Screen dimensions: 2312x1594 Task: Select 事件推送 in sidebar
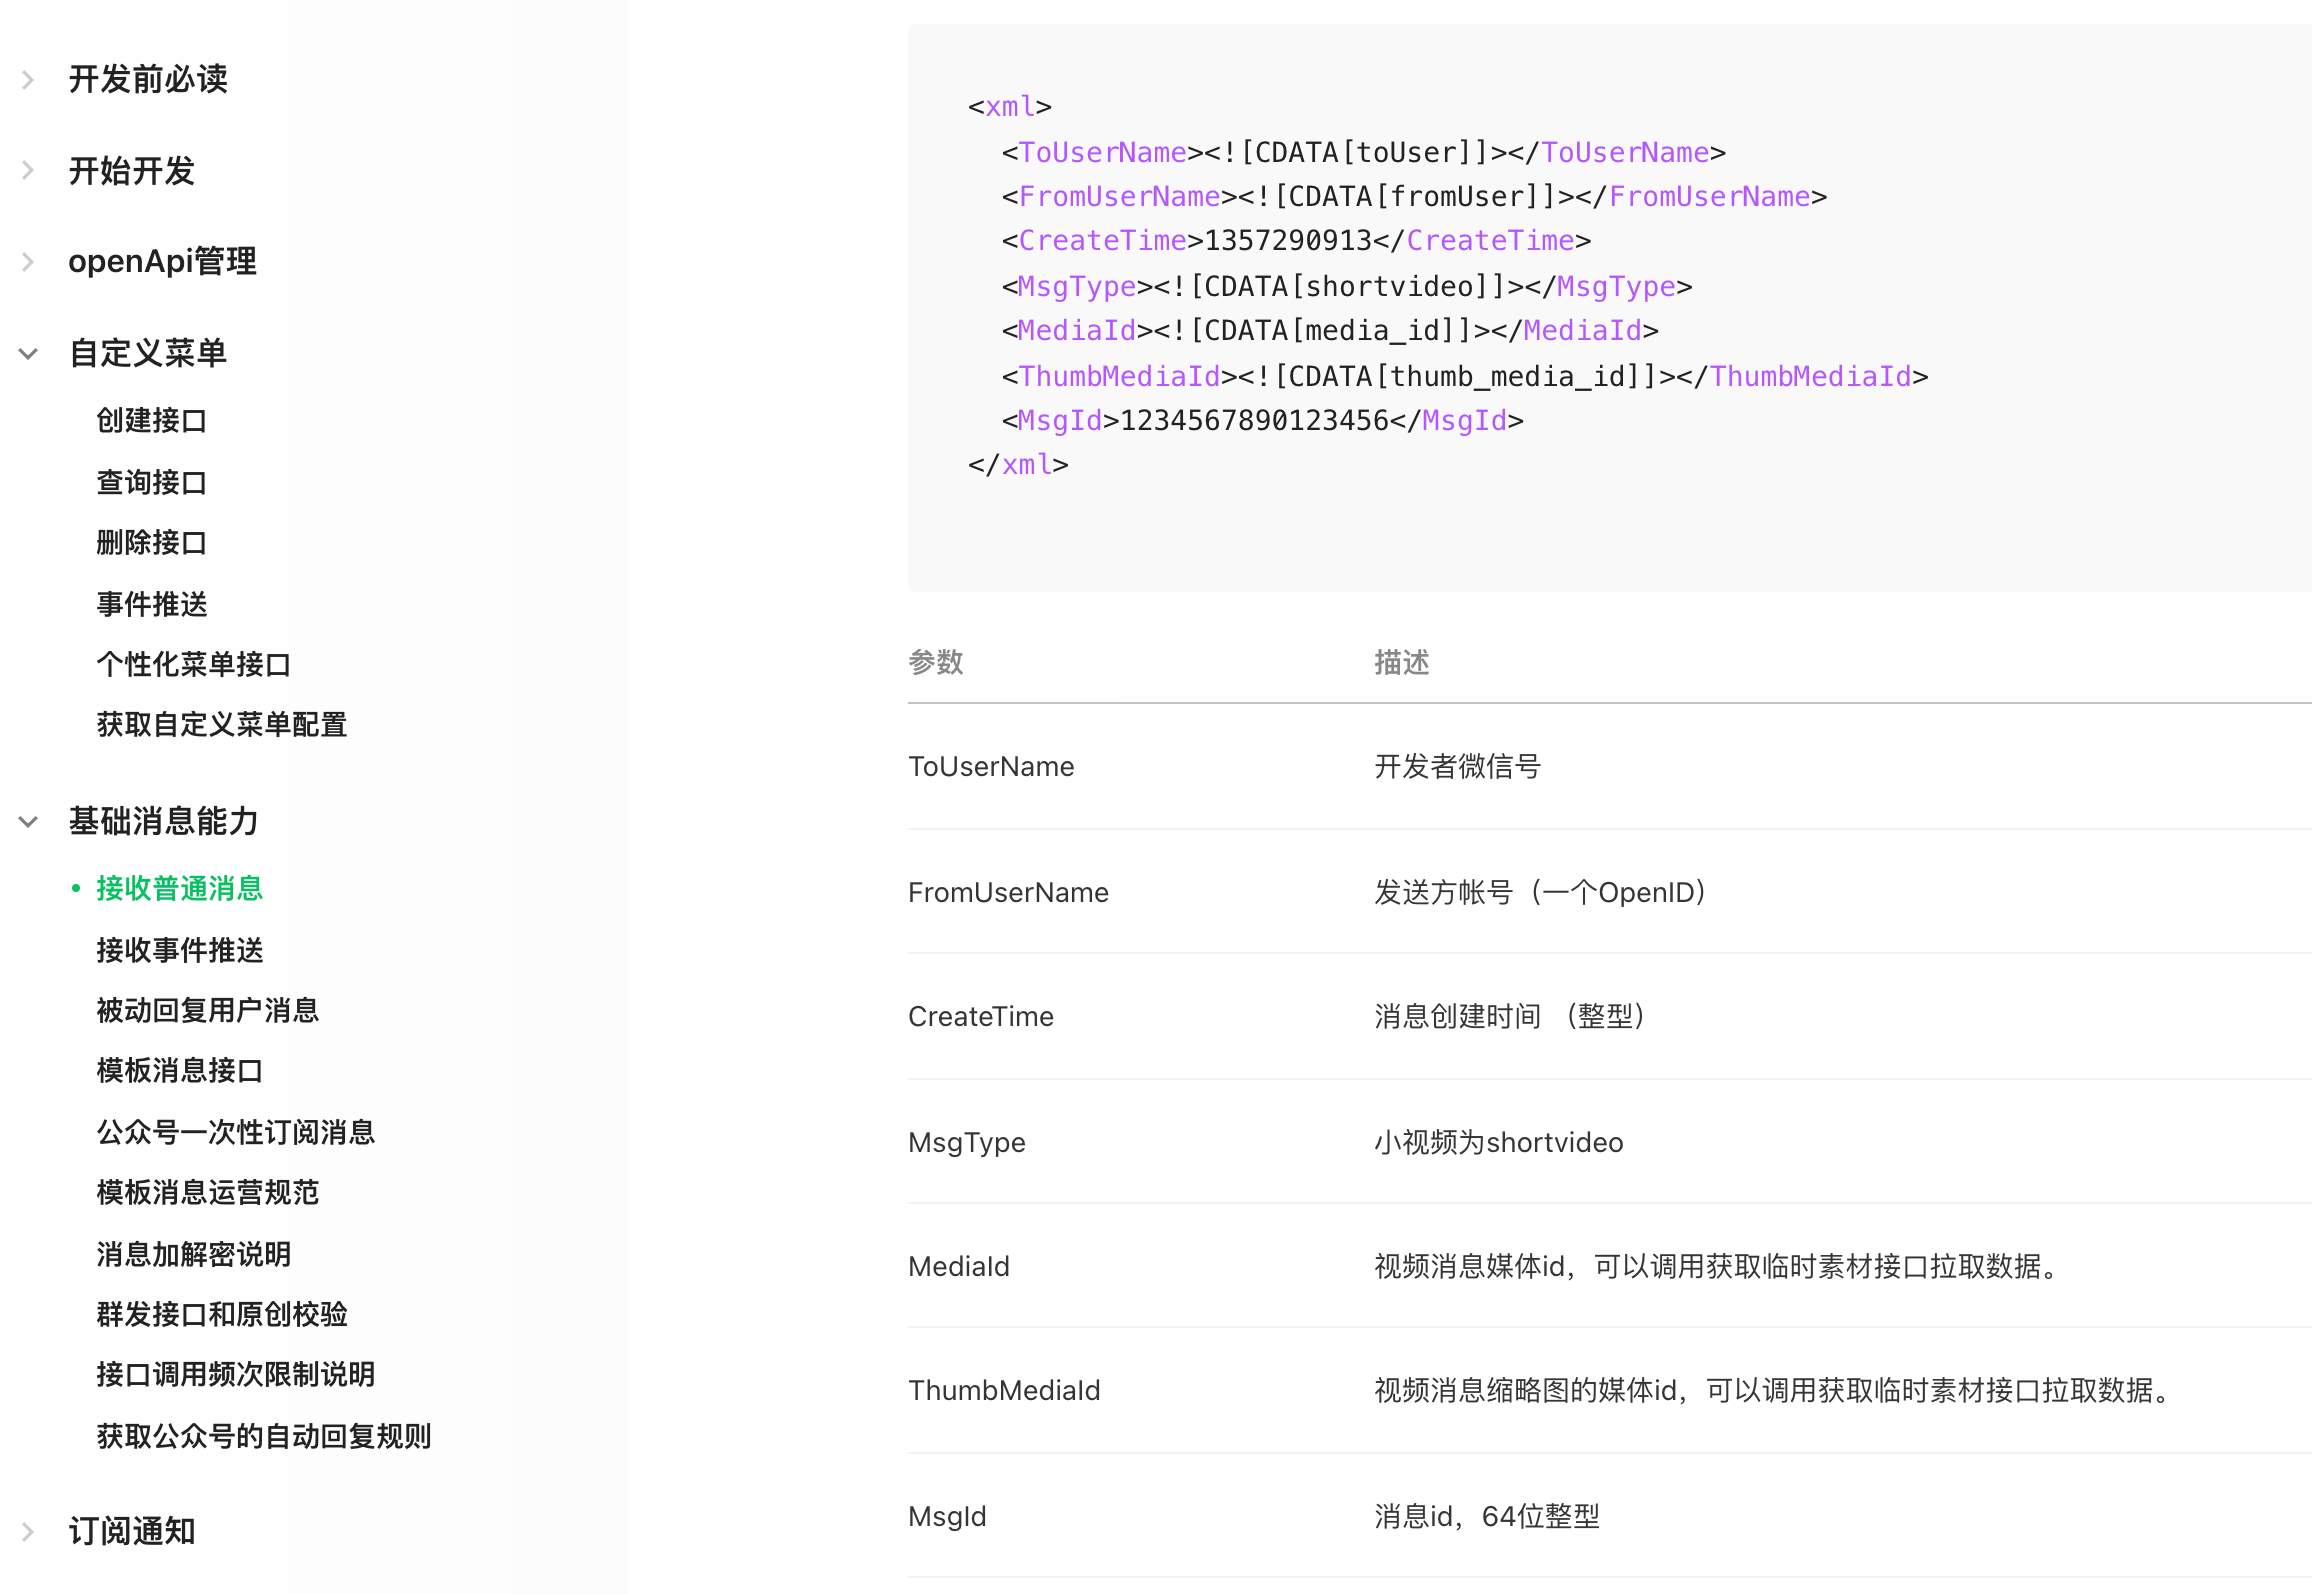pyautogui.click(x=151, y=604)
